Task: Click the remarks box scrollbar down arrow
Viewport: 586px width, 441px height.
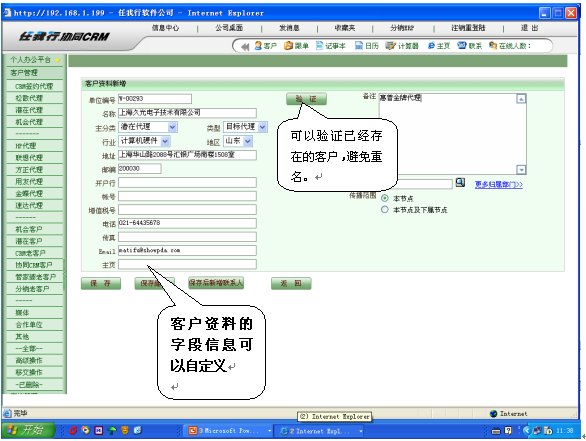Action: click(x=521, y=170)
